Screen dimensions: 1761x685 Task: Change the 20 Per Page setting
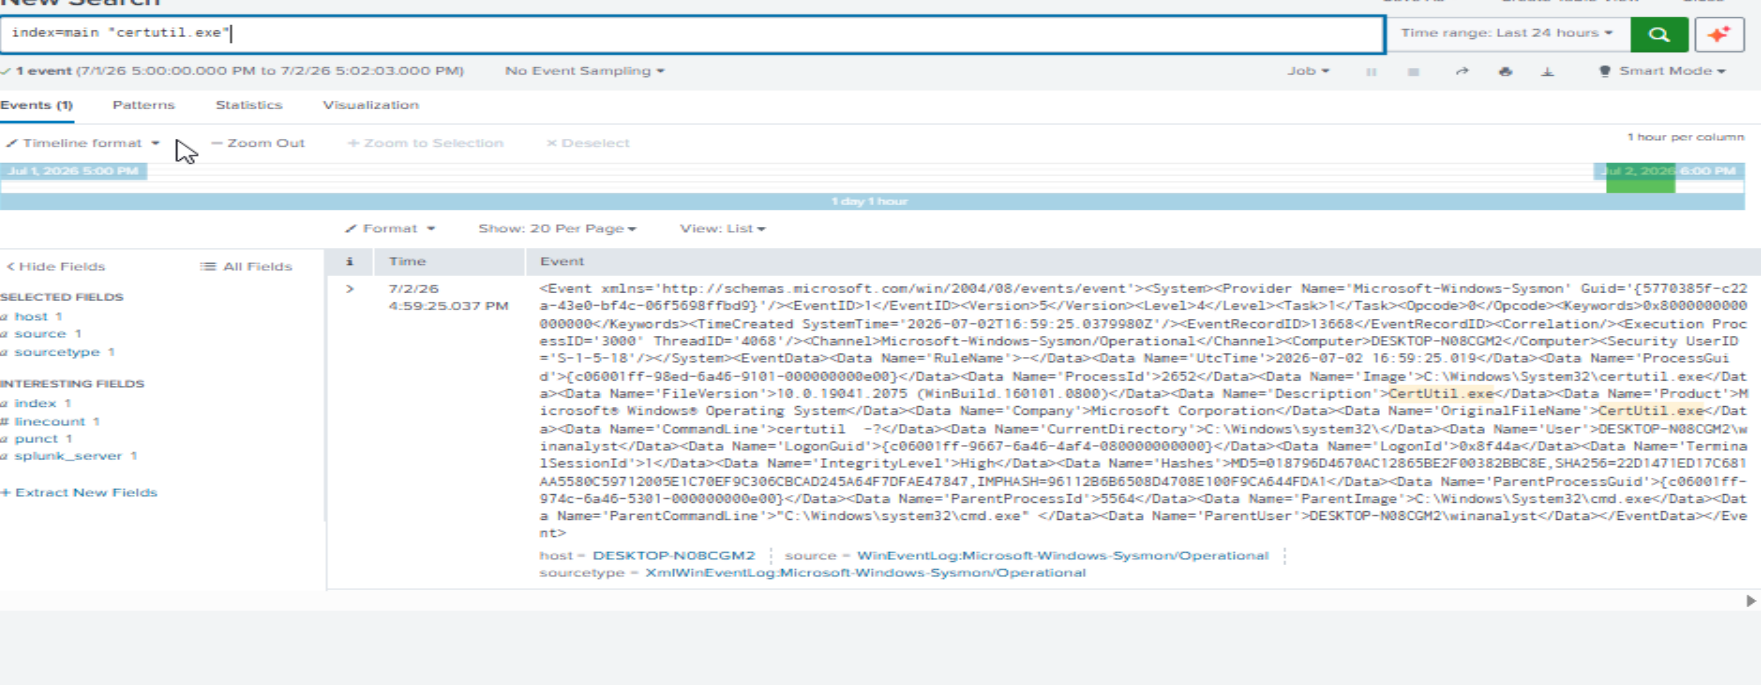[557, 229]
